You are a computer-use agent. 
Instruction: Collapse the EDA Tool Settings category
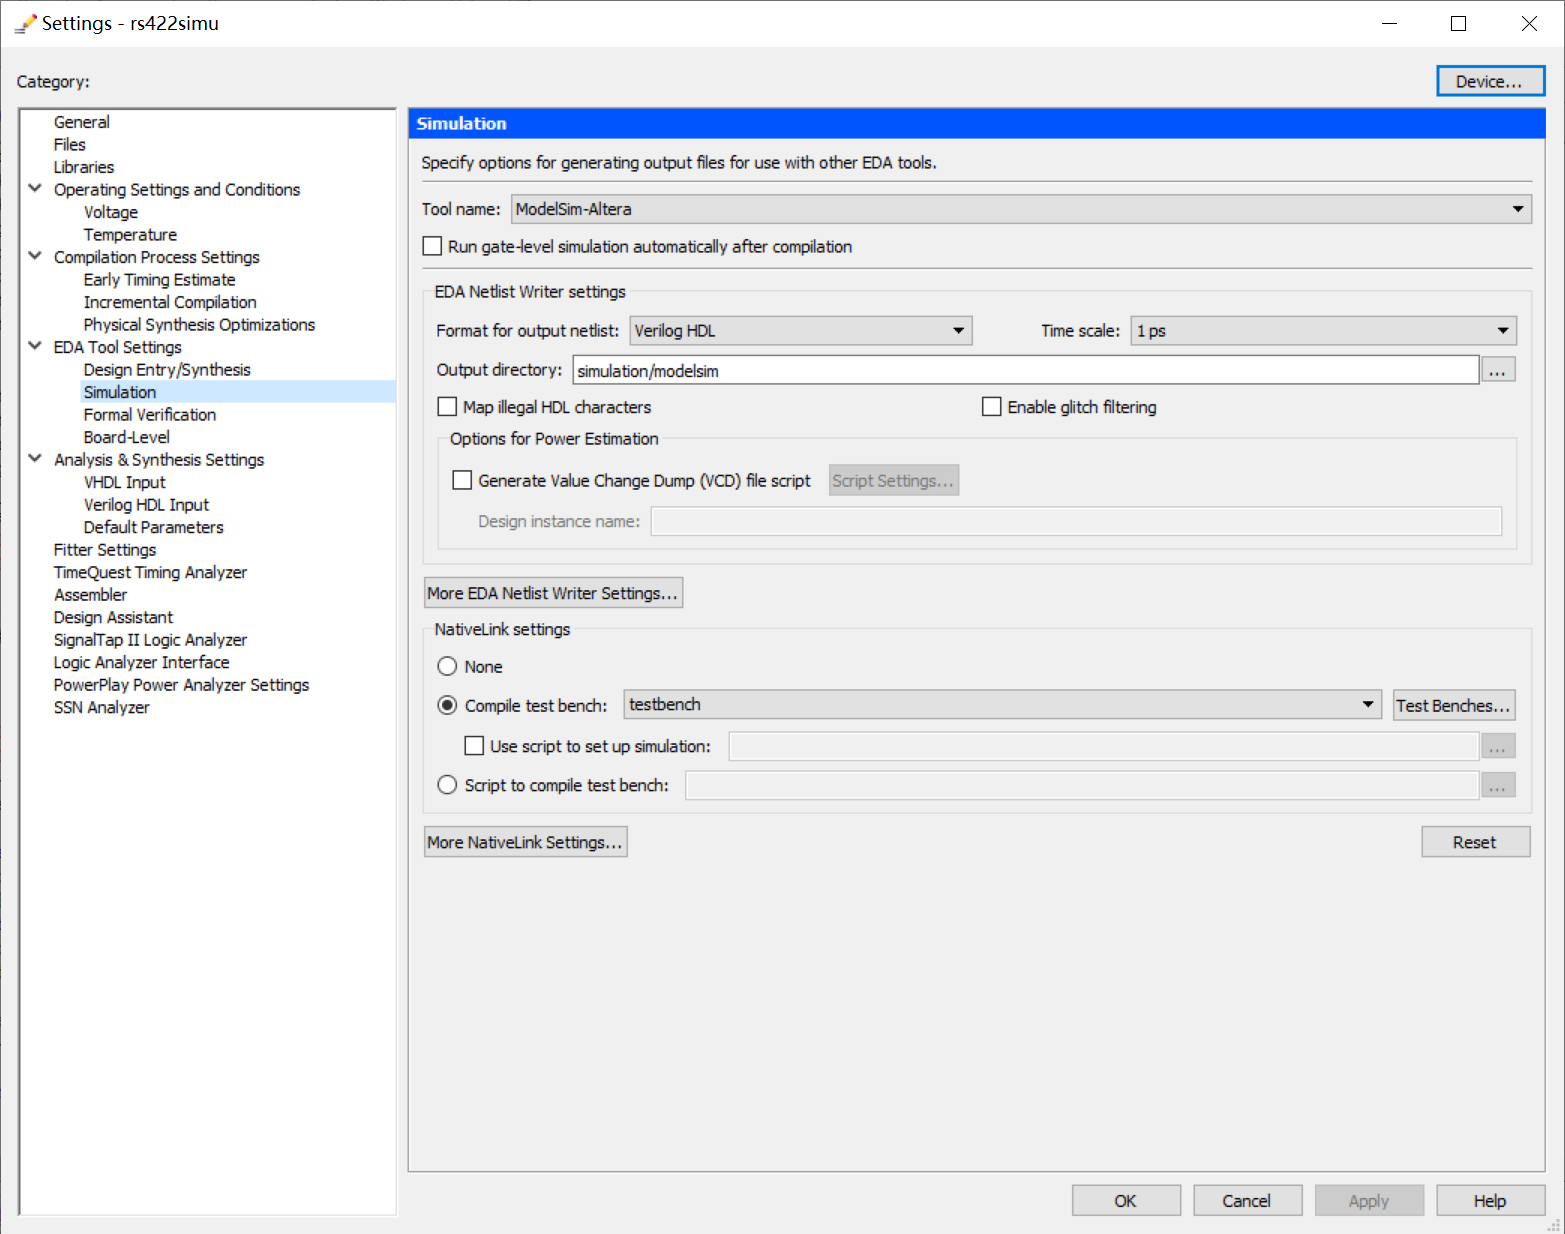(x=35, y=346)
